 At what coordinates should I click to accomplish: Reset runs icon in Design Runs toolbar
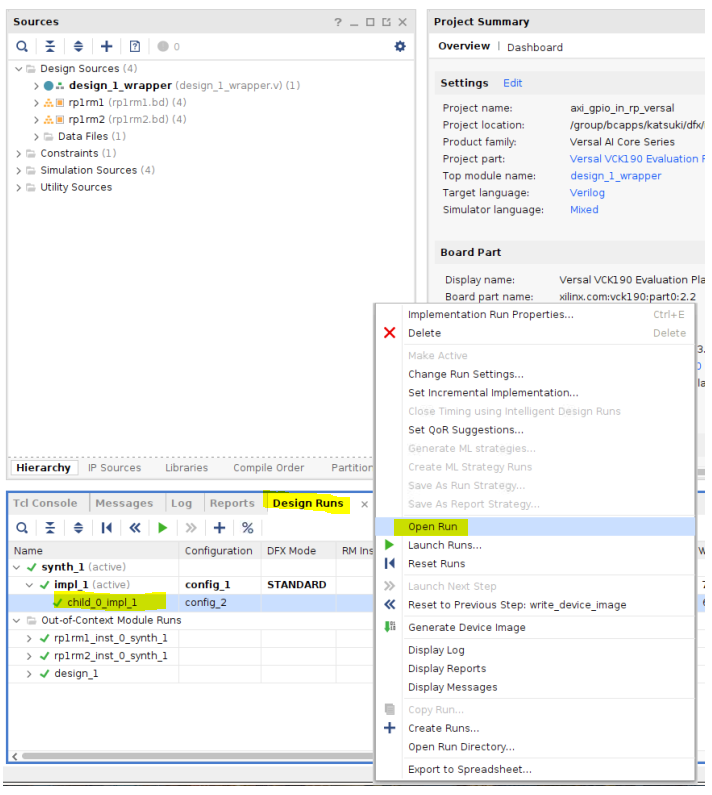click(106, 528)
